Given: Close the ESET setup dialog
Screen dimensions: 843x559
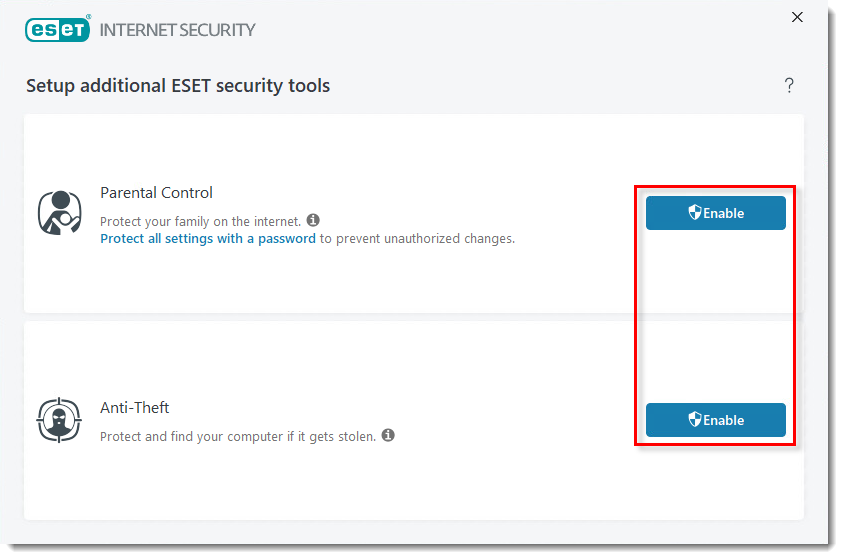Looking at the screenshot, I should [x=797, y=17].
